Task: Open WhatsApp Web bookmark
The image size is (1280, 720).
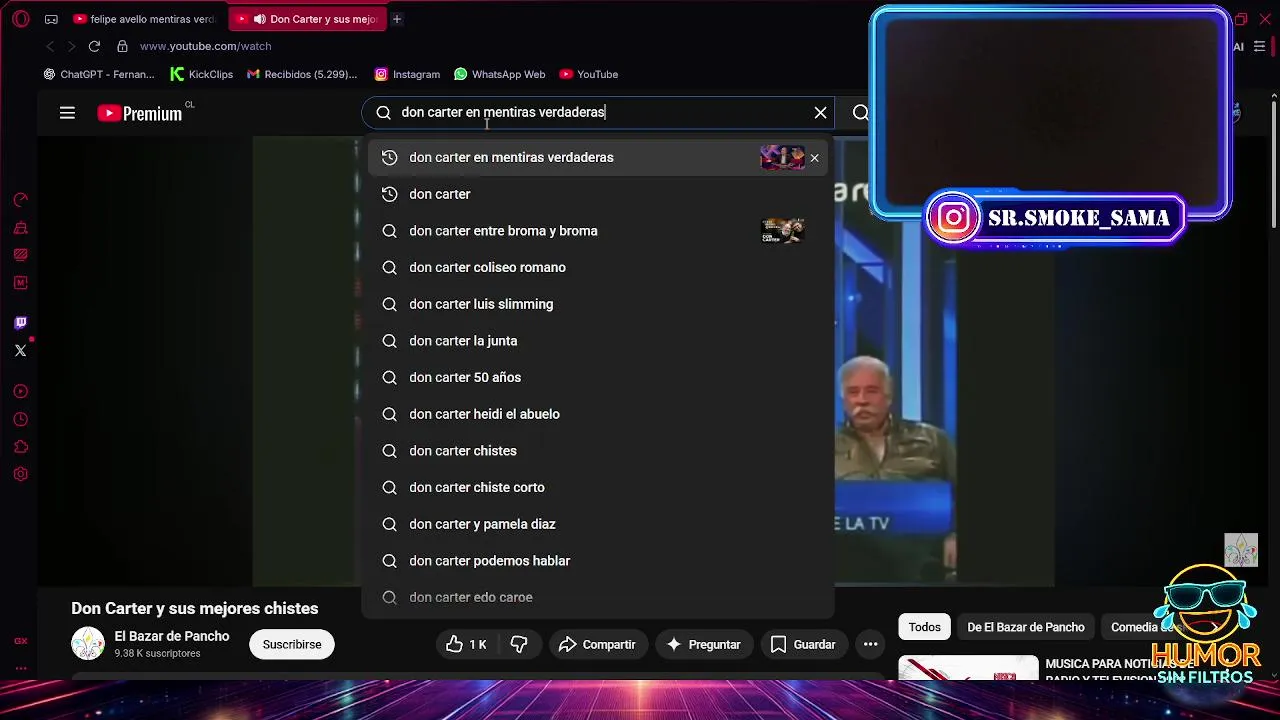Action: point(499,74)
